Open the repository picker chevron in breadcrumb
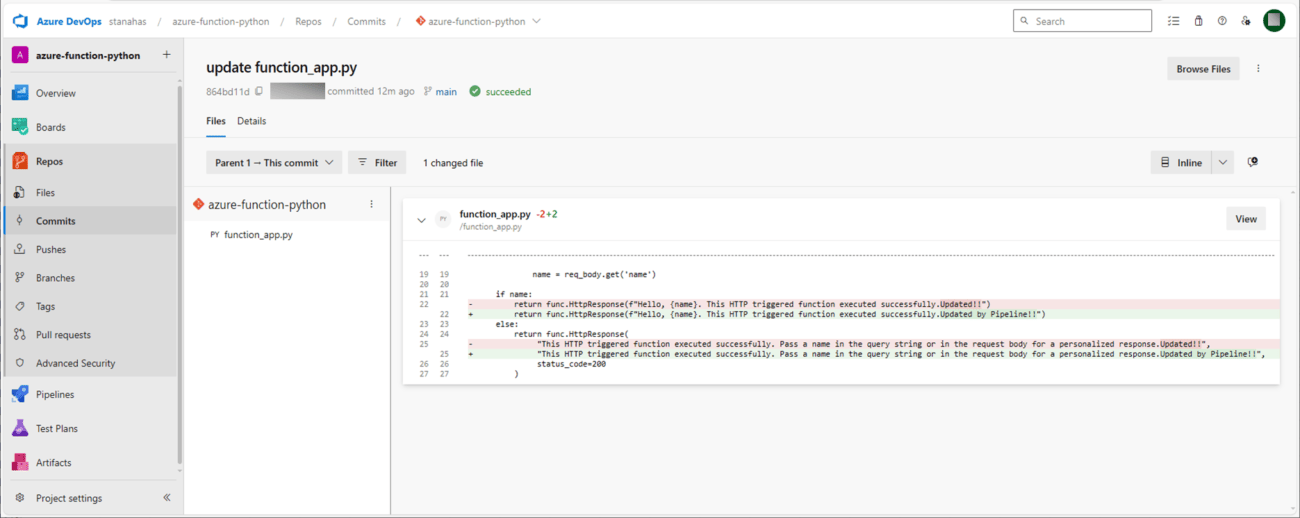The height and width of the screenshot is (518, 1300). [537, 21]
